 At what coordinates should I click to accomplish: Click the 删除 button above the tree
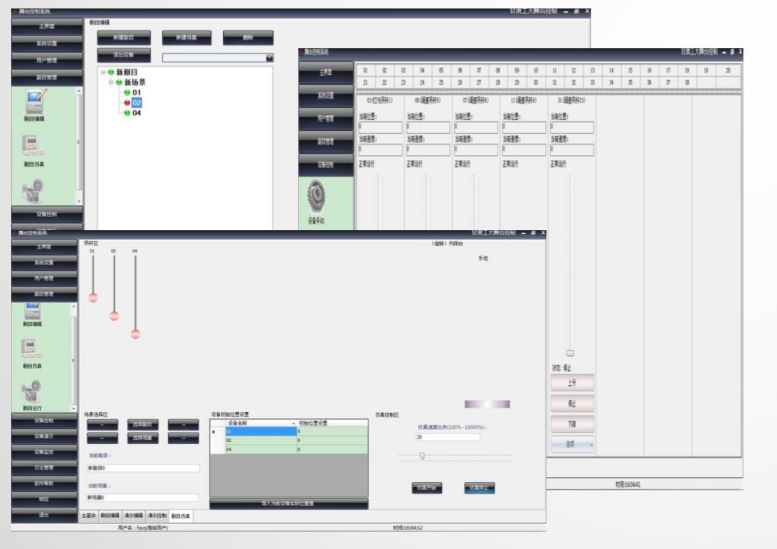pos(247,37)
